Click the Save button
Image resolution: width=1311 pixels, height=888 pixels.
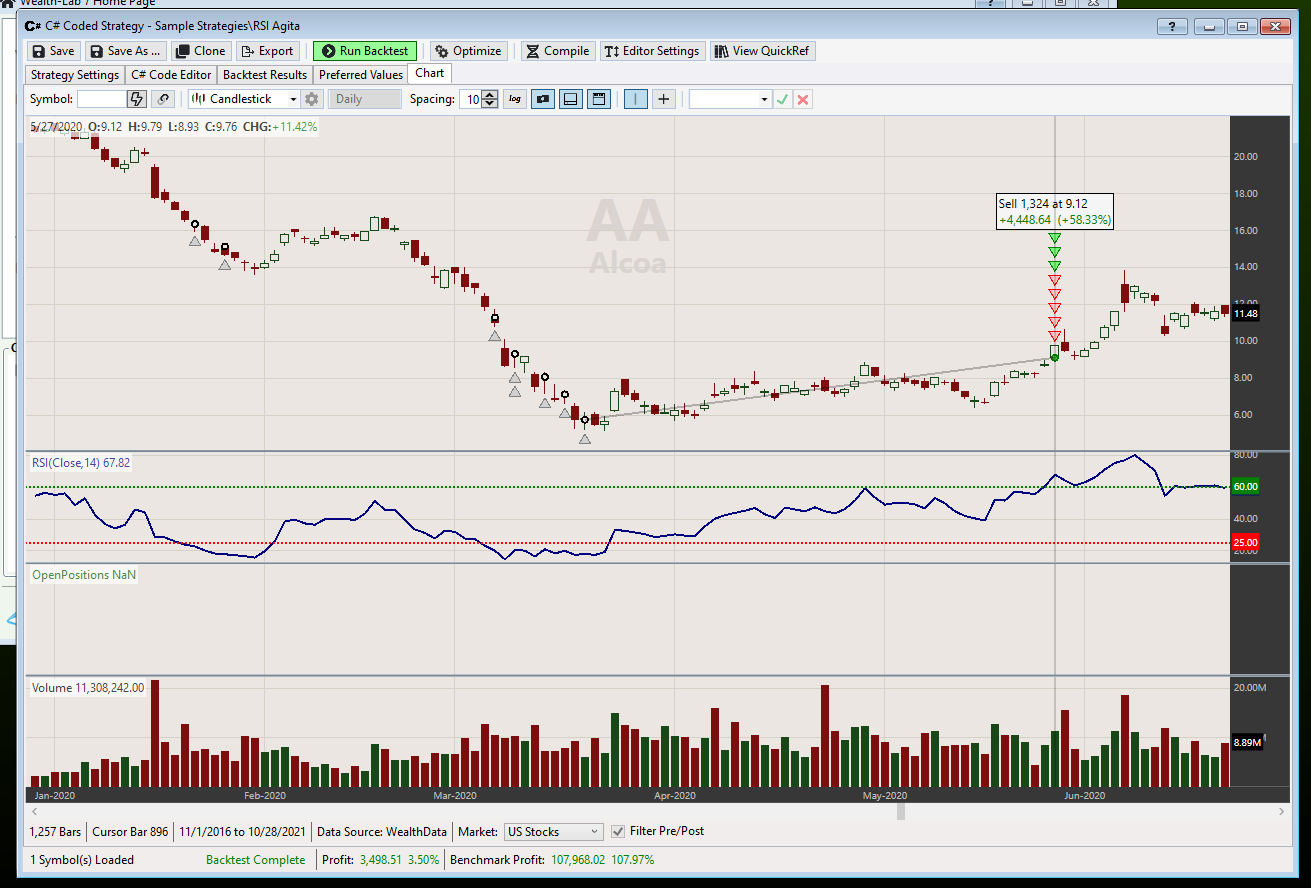[53, 51]
